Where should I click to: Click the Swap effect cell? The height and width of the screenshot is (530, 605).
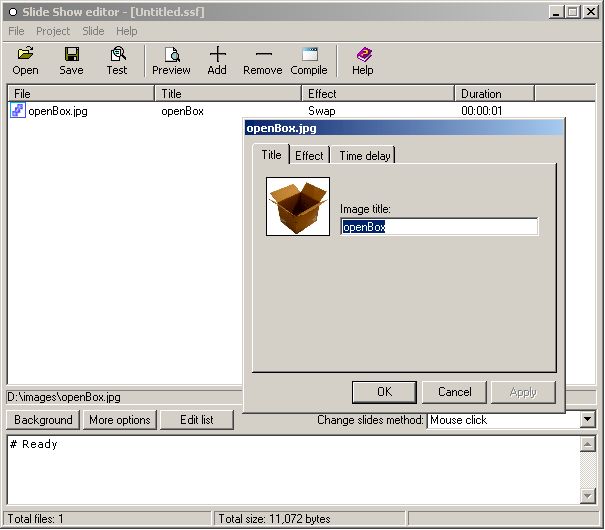[321, 111]
